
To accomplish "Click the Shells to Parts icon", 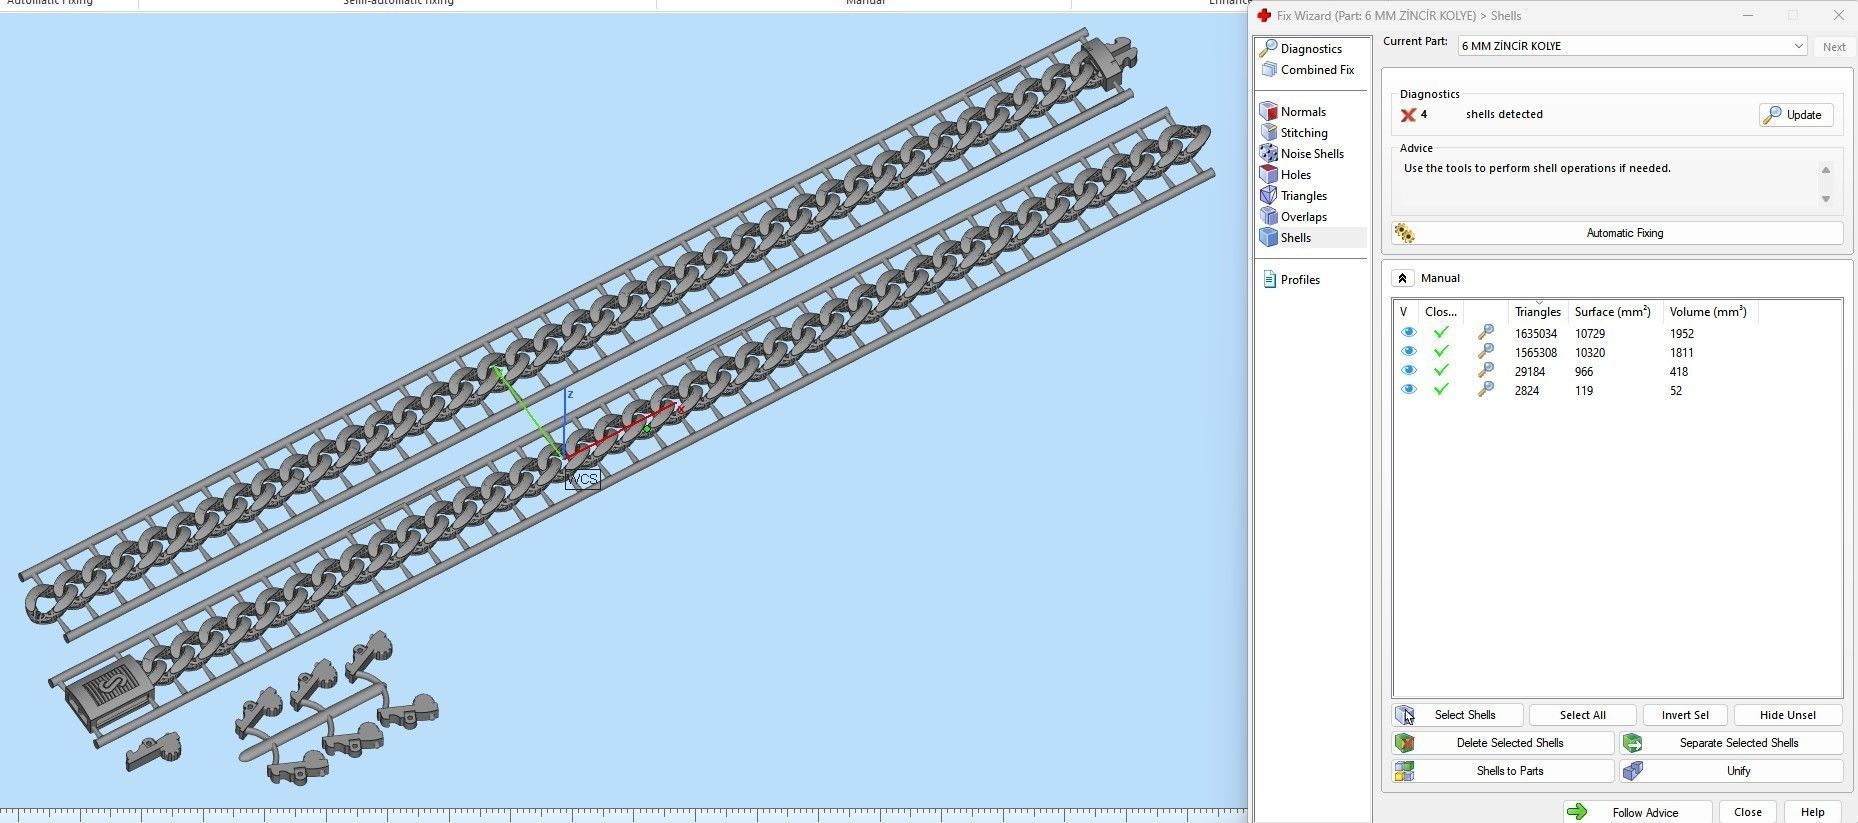I will (1405, 771).
